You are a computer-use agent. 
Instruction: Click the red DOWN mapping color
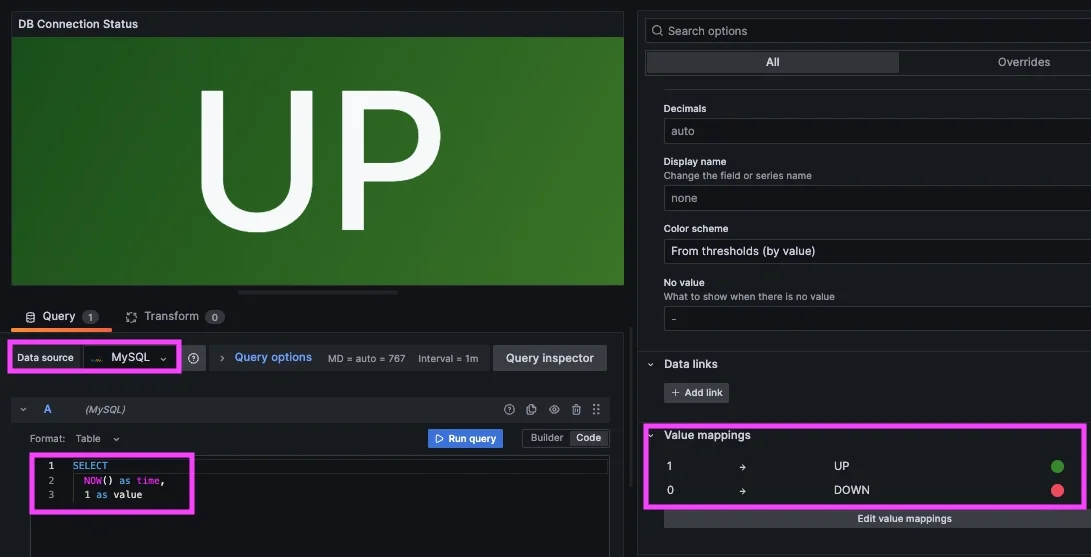pyautogui.click(x=1057, y=490)
